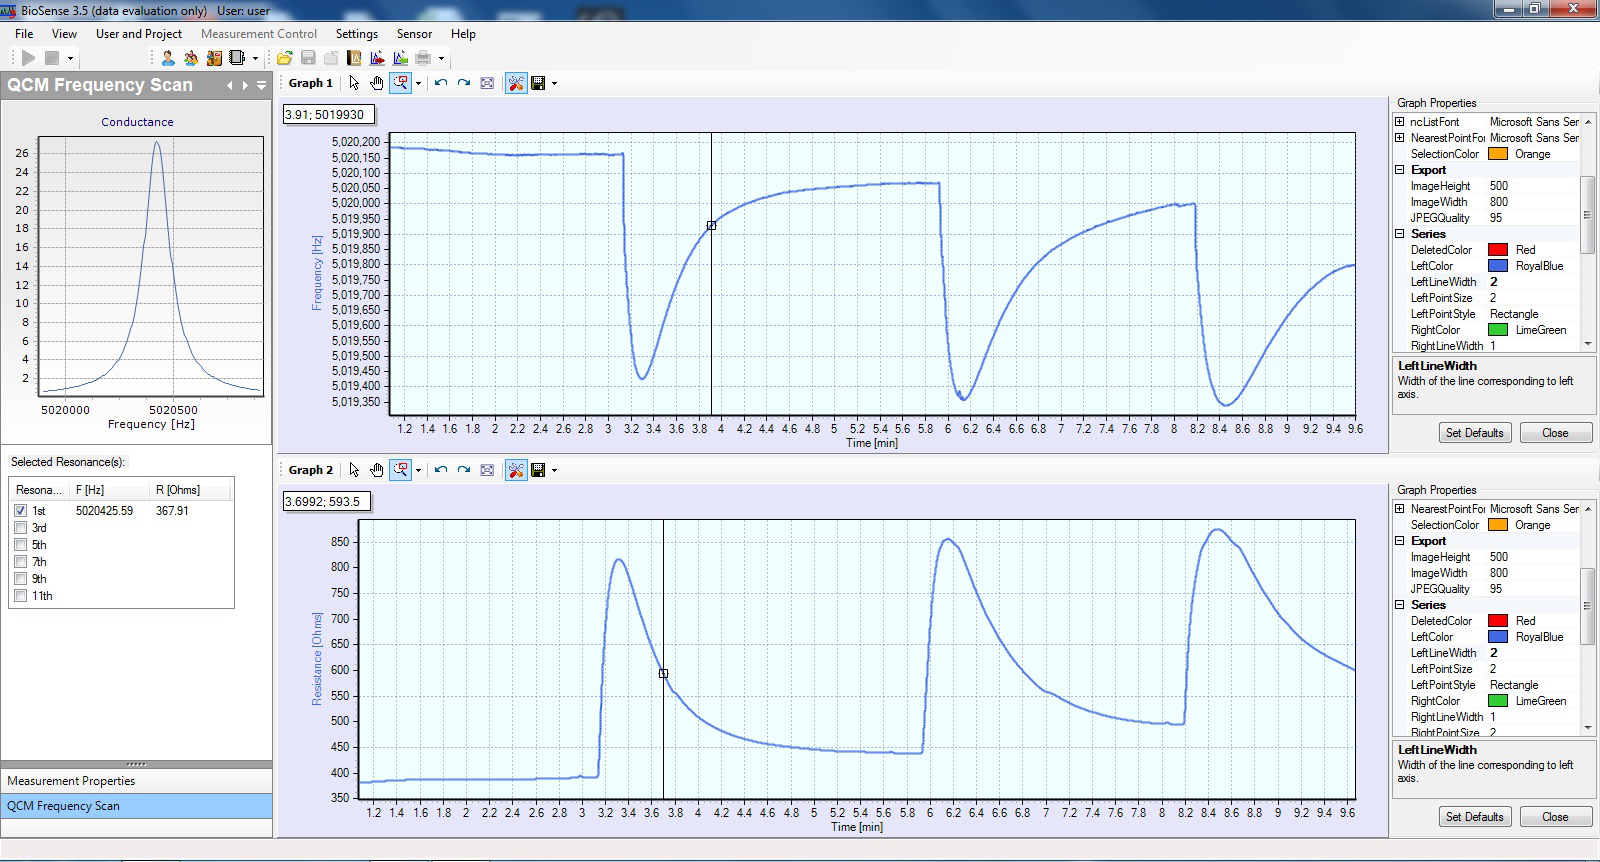The width and height of the screenshot is (1600, 862).
Task: Open the Settings menu
Action: click(356, 34)
